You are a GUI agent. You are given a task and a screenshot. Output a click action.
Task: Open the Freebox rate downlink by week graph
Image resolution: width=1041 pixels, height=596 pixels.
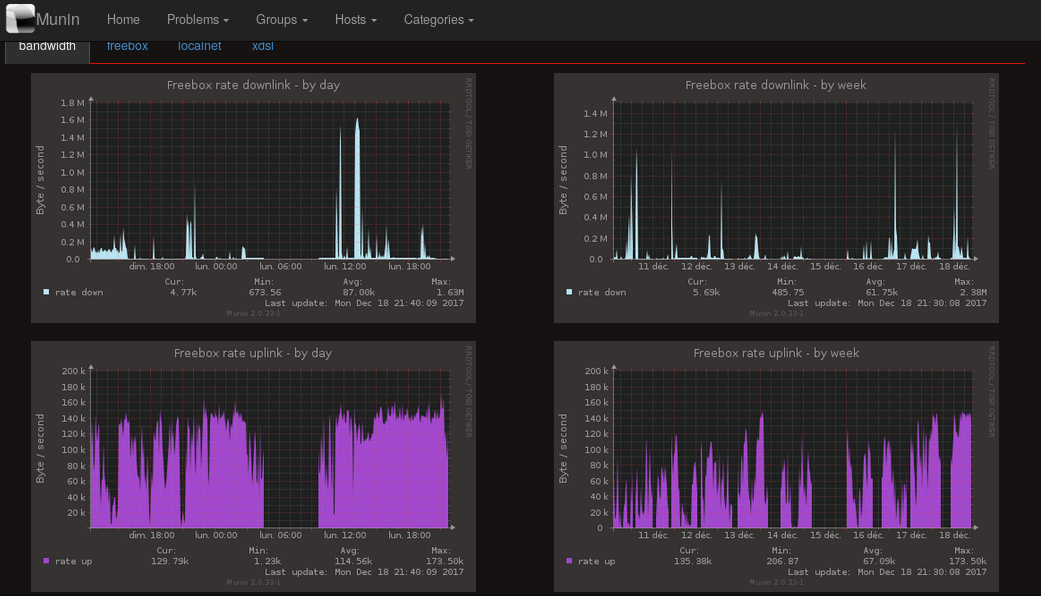pyautogui.click(x=776, y=198)
